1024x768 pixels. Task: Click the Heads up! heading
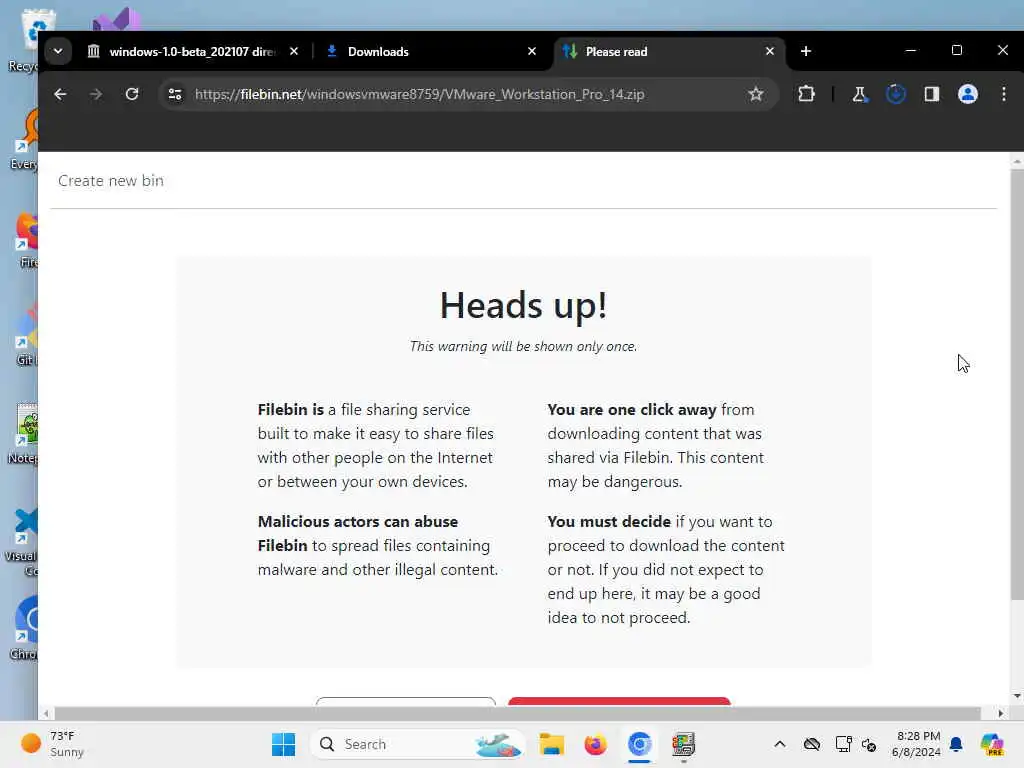click(x=524, y=305)
